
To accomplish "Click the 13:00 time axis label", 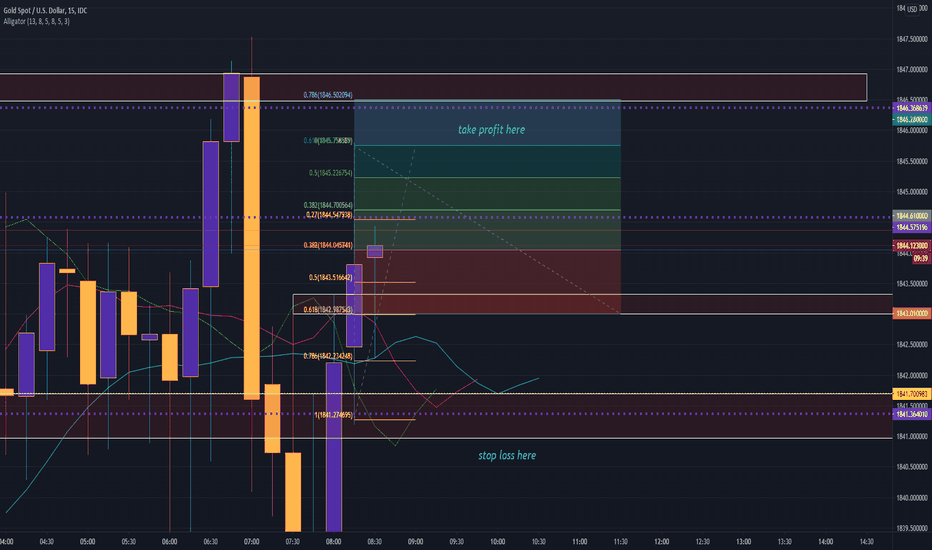I will [x=744, y=542].
